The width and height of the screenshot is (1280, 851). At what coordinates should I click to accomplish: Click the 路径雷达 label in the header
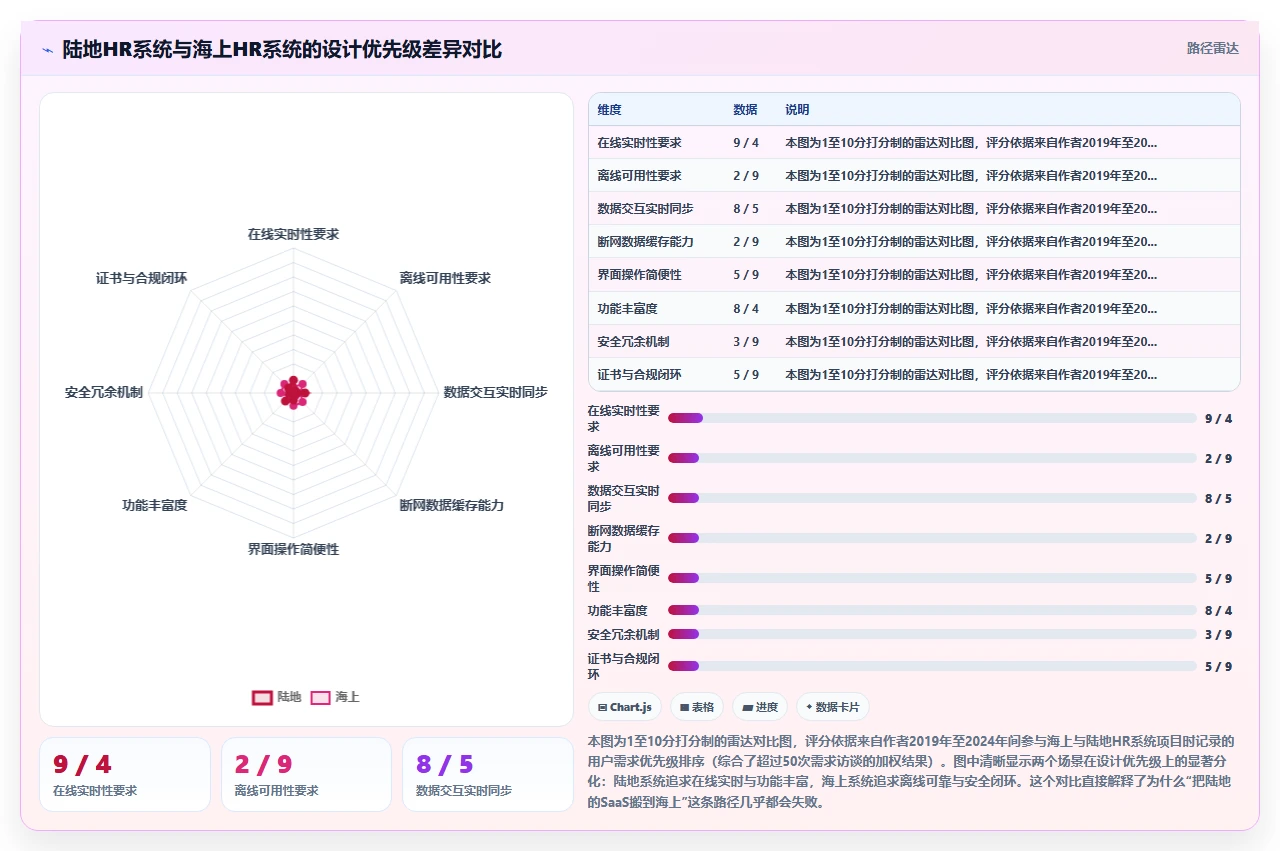[x=1212, y=48]
